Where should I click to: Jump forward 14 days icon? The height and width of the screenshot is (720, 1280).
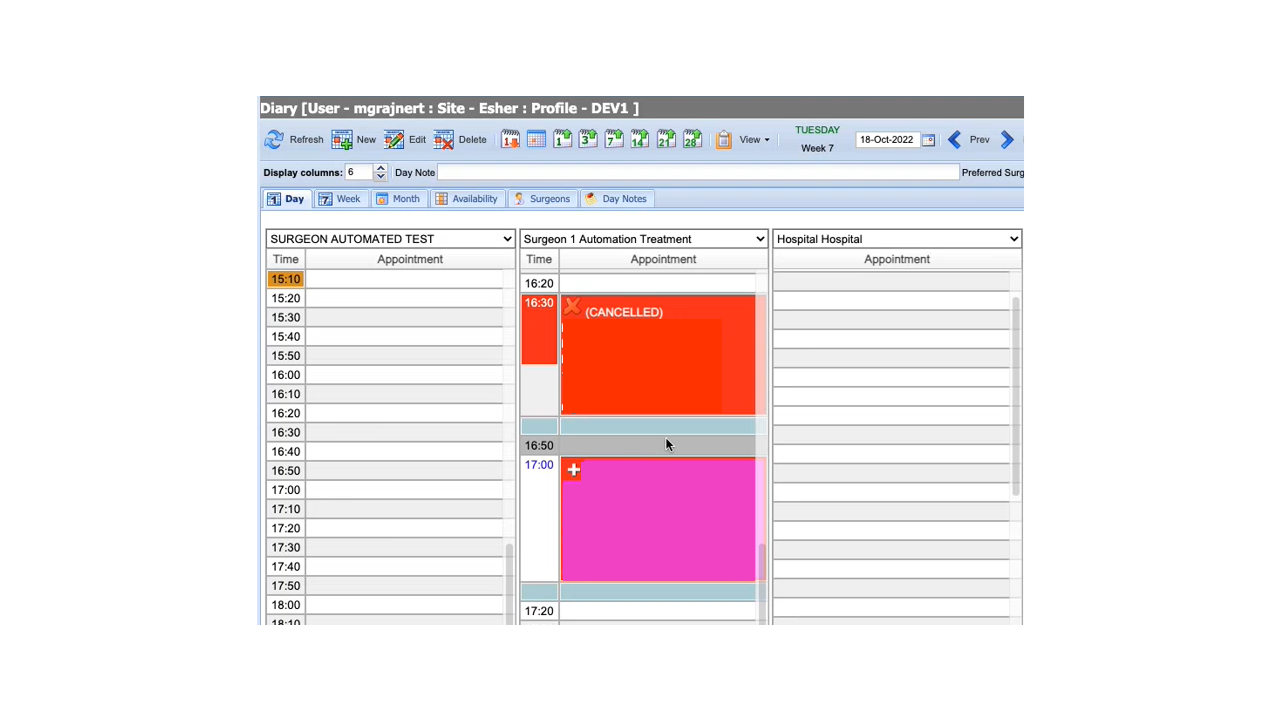click(640, 140)
